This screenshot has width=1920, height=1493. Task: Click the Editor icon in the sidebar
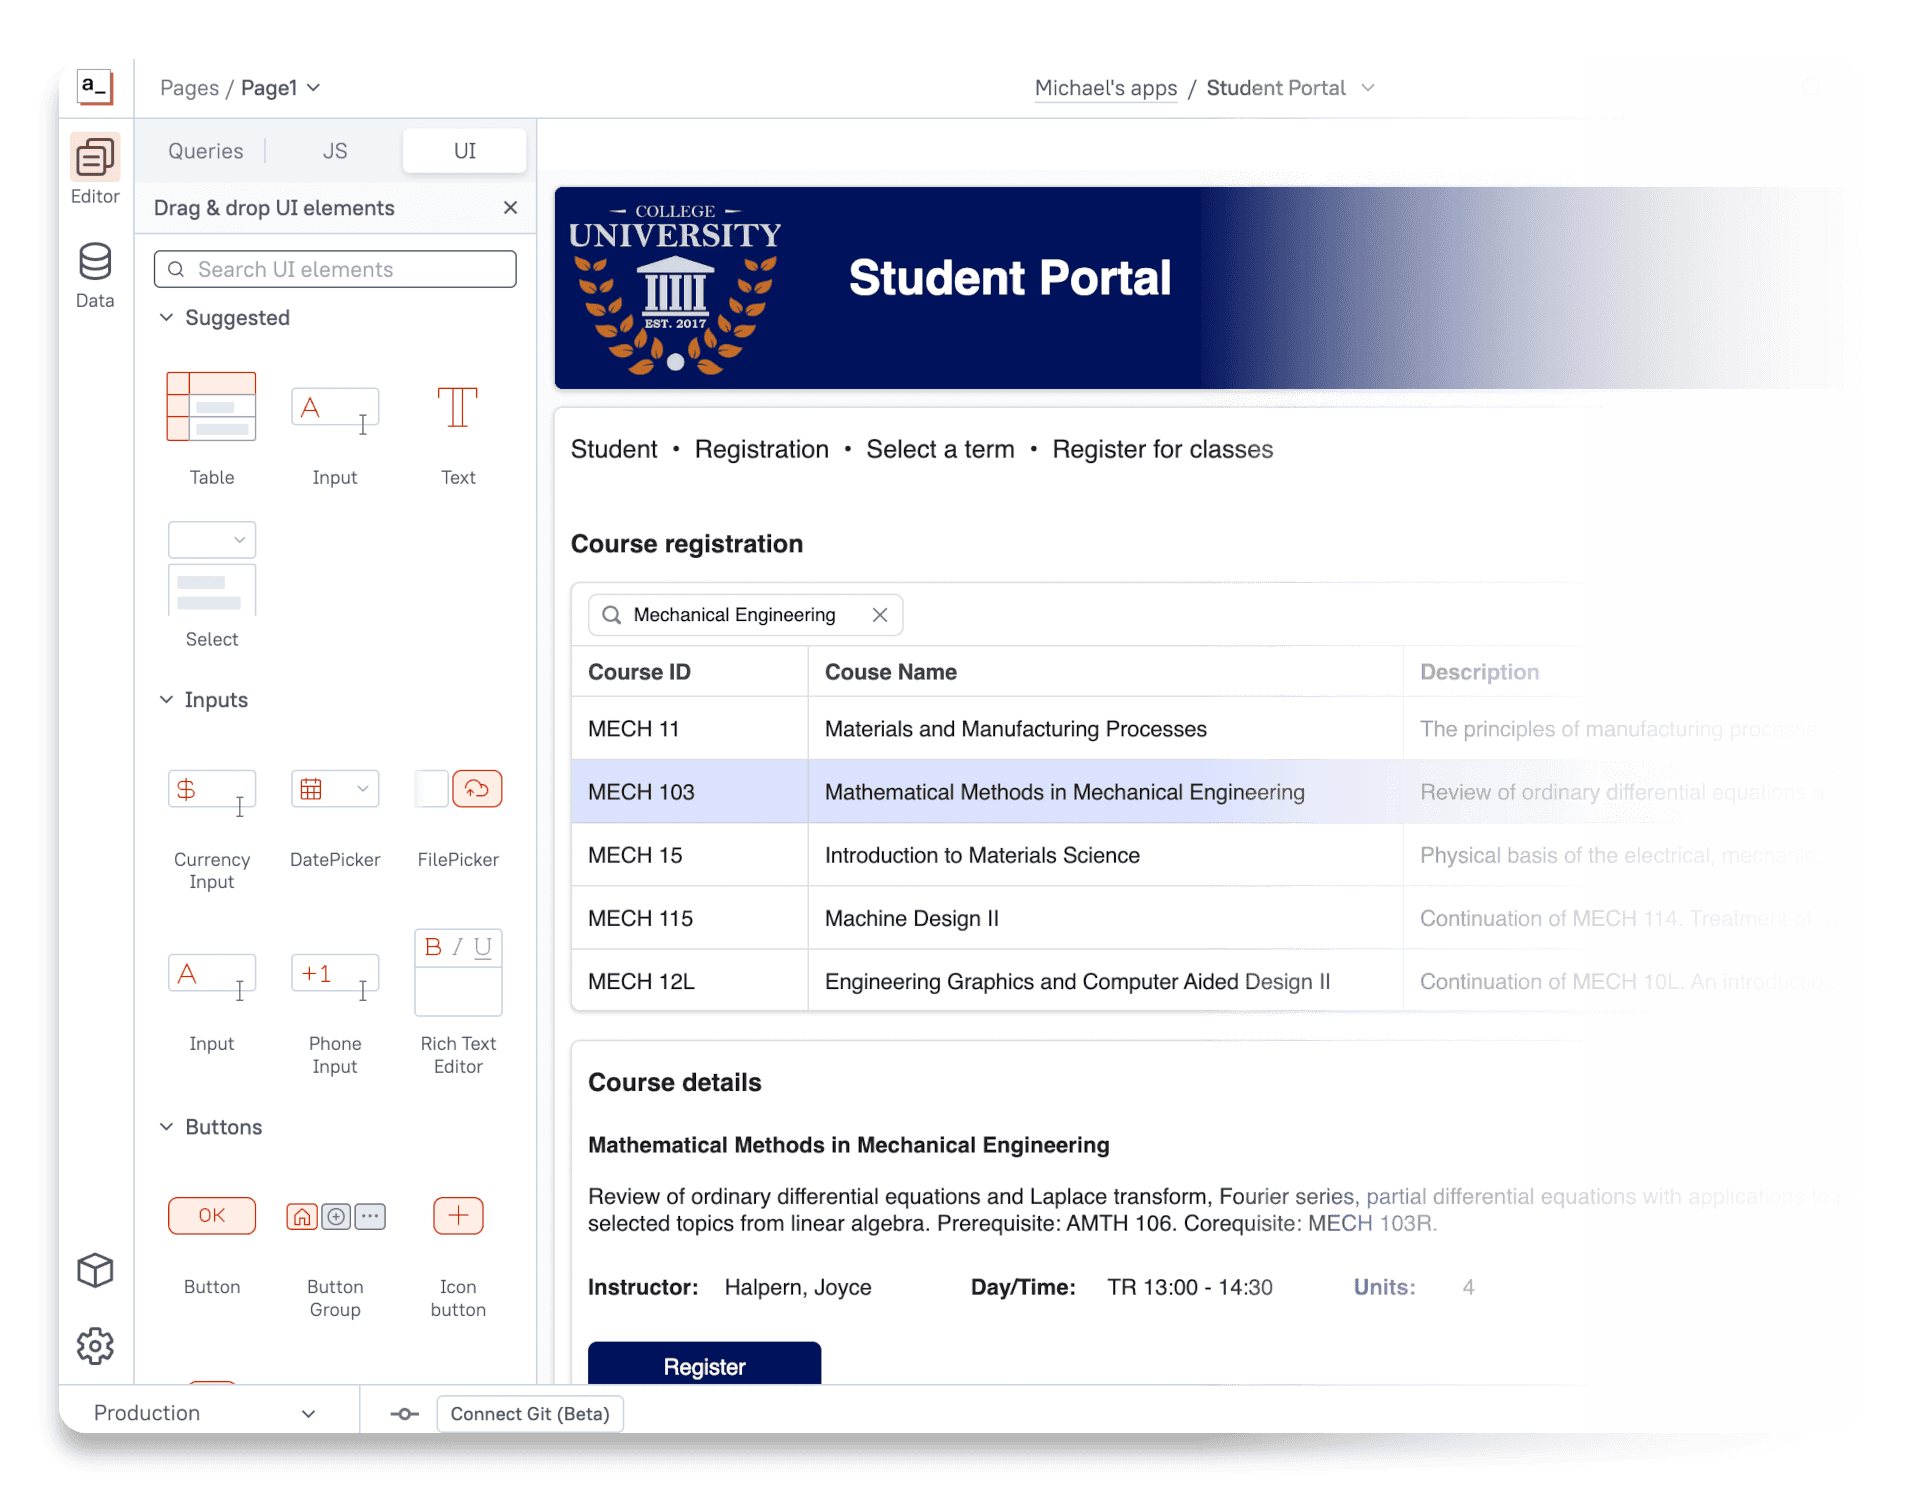(95, 158)
